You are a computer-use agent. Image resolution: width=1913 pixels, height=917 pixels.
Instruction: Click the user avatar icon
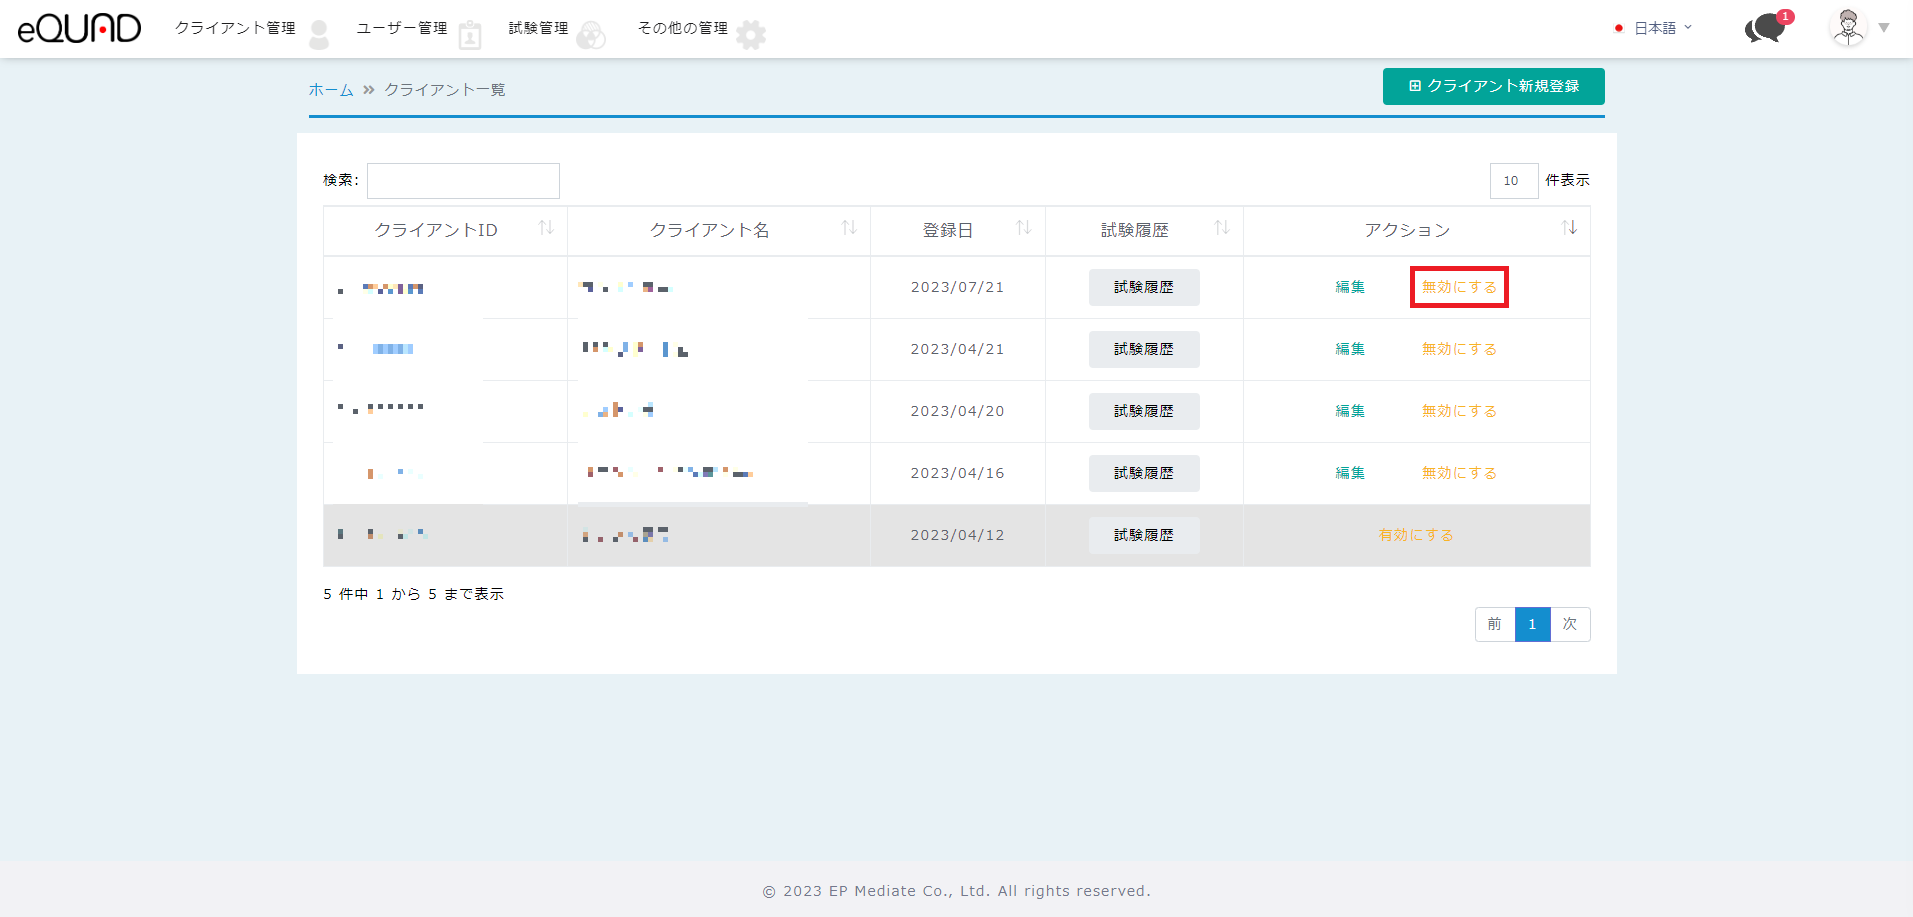(x=1847, y=28)
